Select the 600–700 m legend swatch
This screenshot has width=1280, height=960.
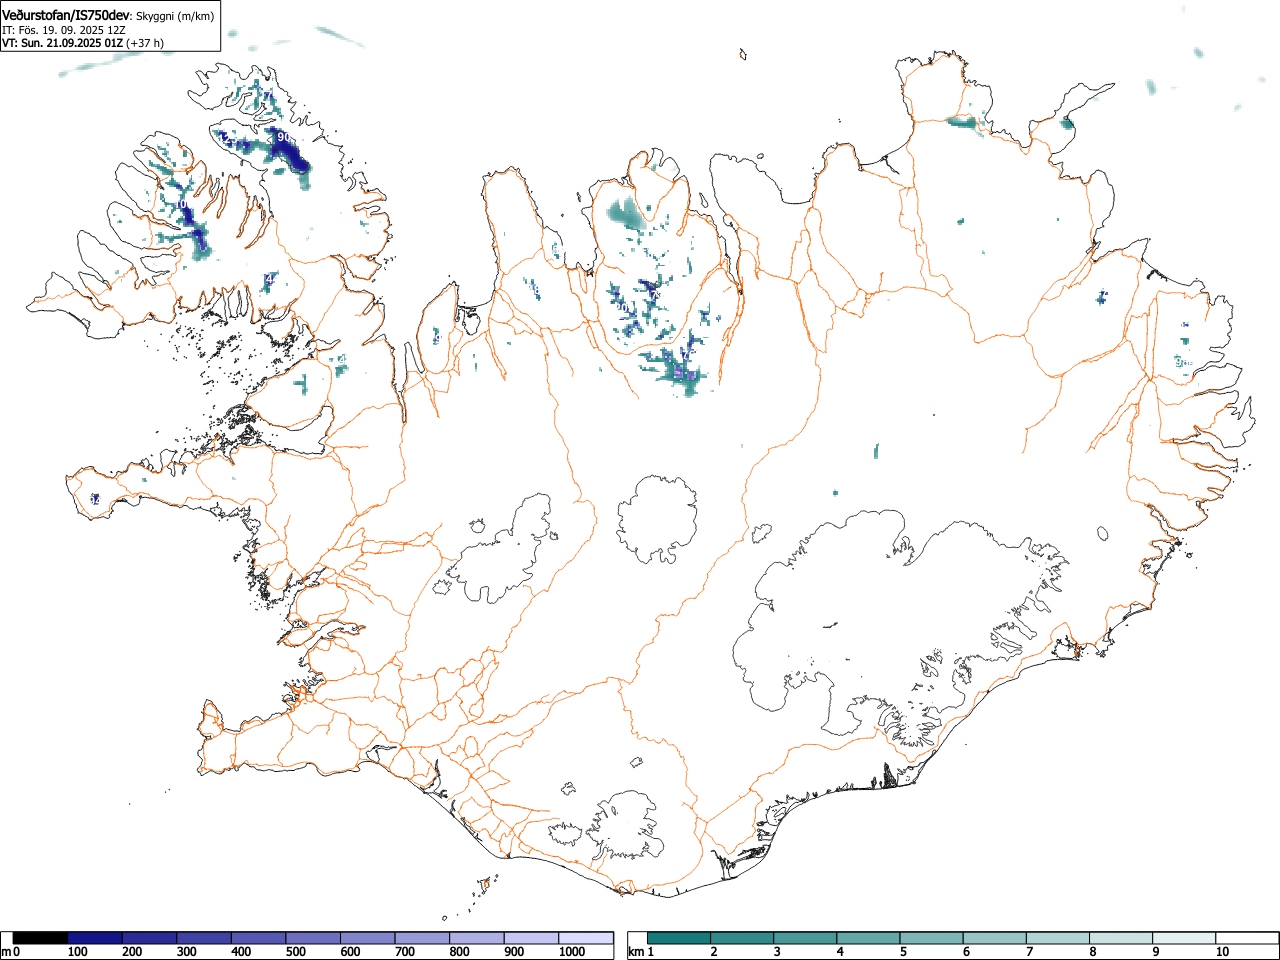coord(367,938)
